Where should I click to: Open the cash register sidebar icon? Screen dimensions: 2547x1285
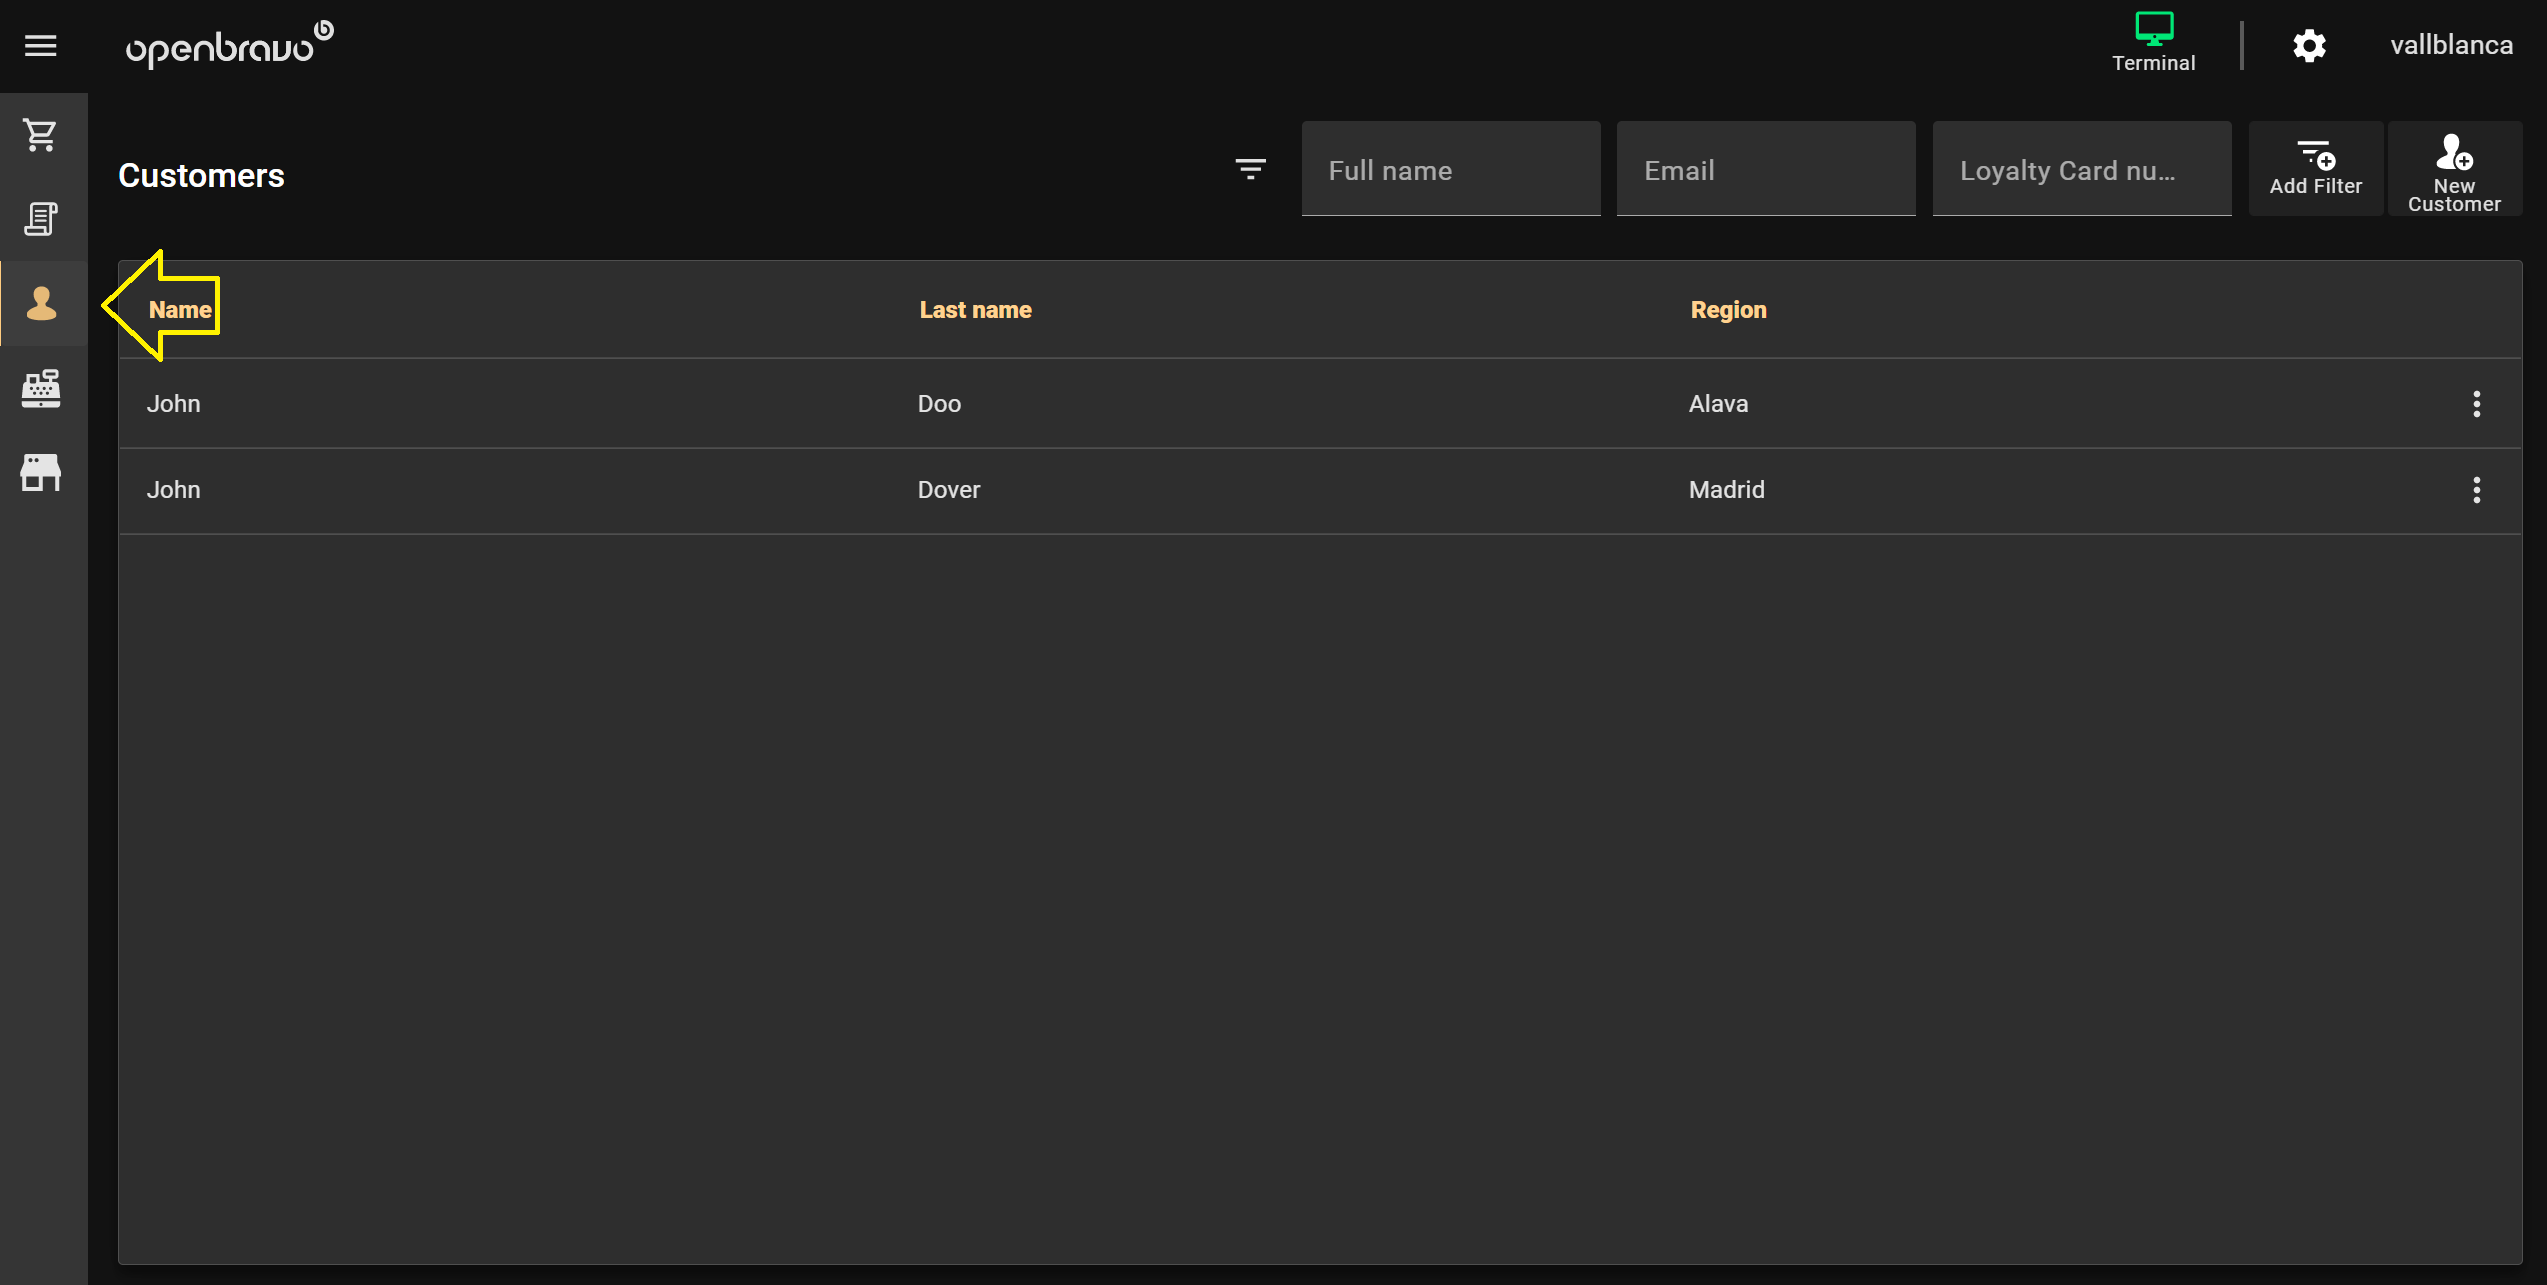[41, 388]
